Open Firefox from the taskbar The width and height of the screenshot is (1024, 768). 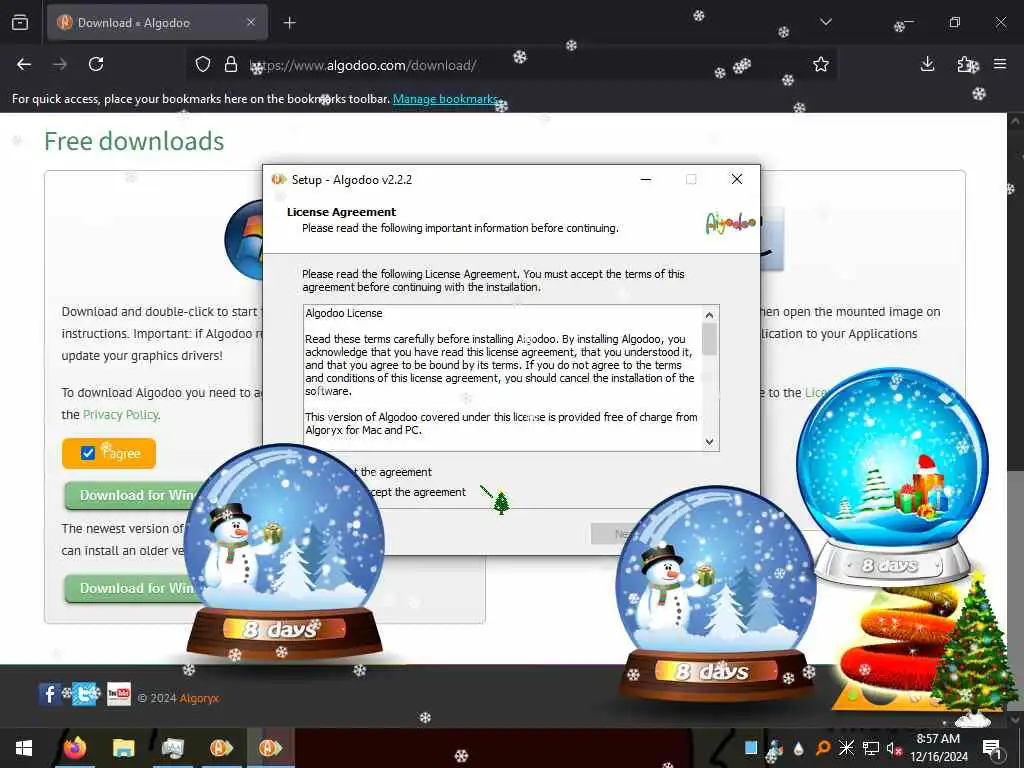click(74, 748)
